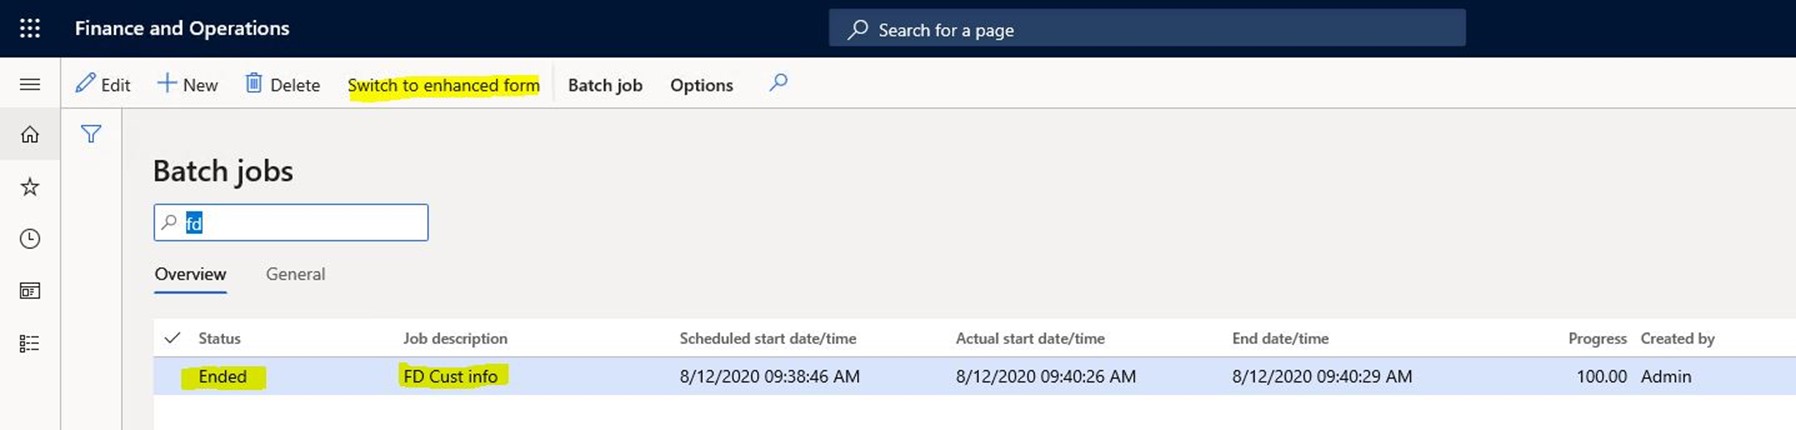1796x430 pixels.
Task: Open Modules list icon in sidebar
Action: (x=30, y=343)
